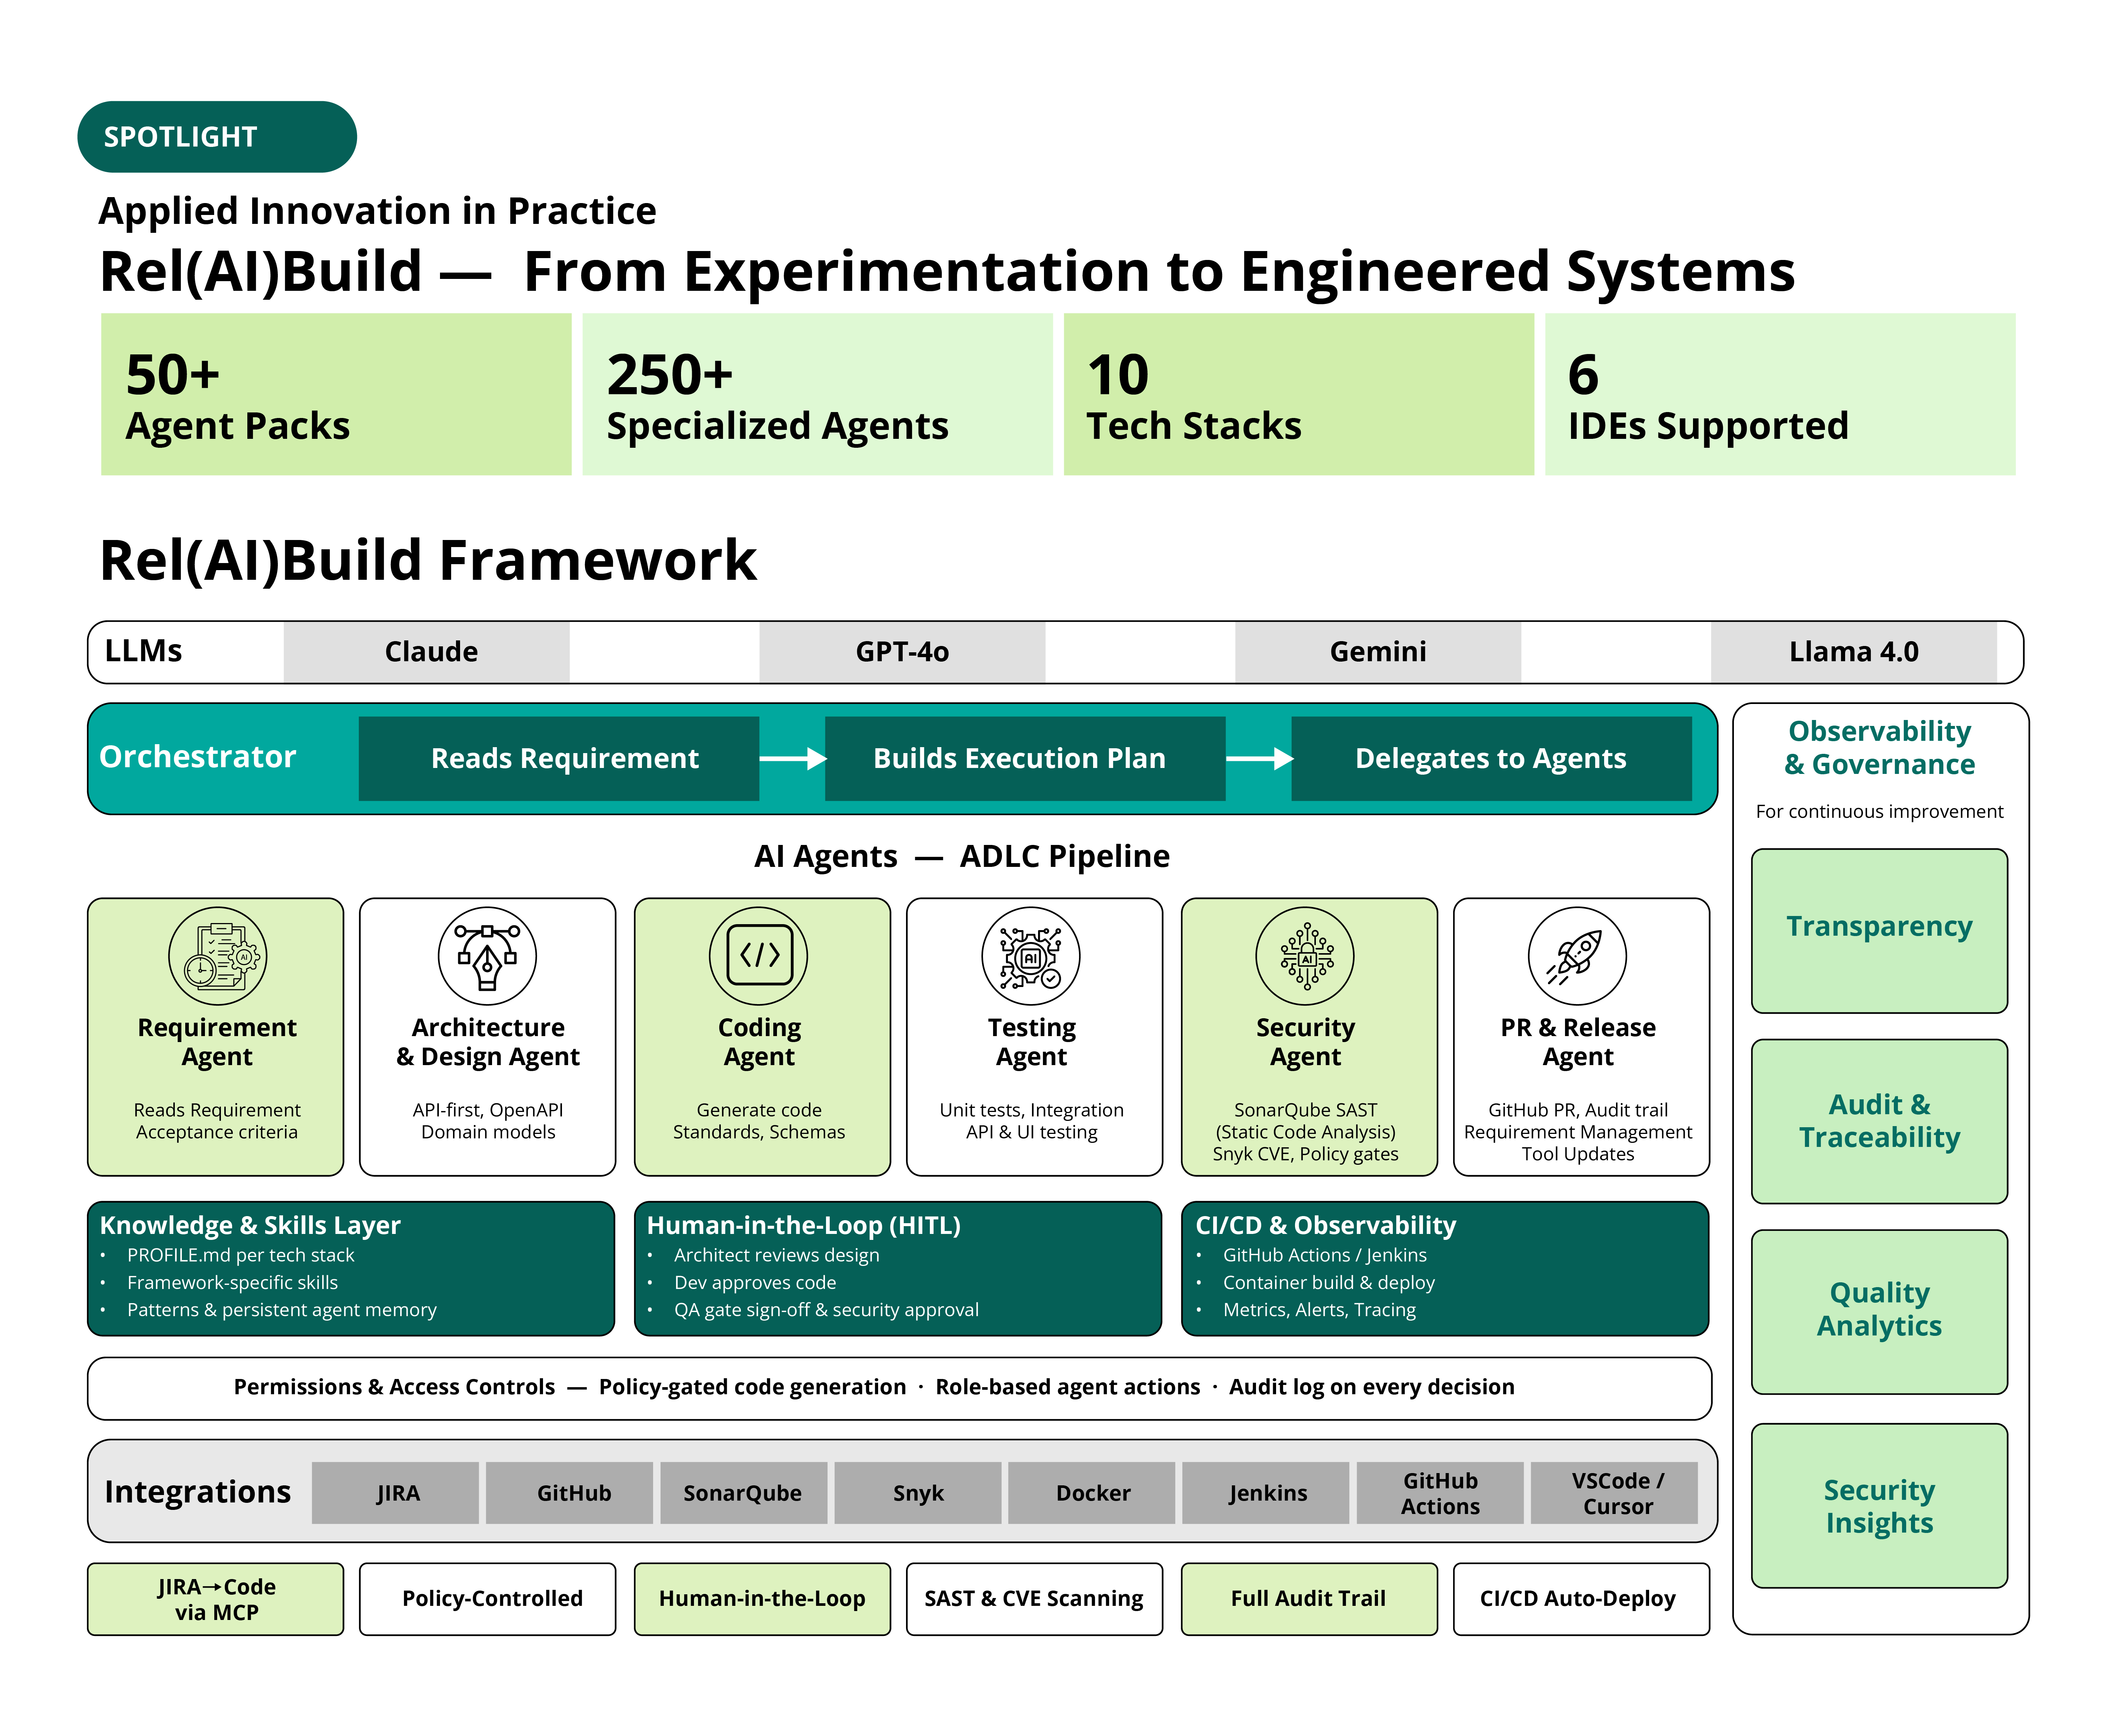This screenshot has width=2117, height=1736.
Task: Click 'GitHub Actions / Jenkins' bullet
Action: pyautogui.click(x=1325, y=1255)
